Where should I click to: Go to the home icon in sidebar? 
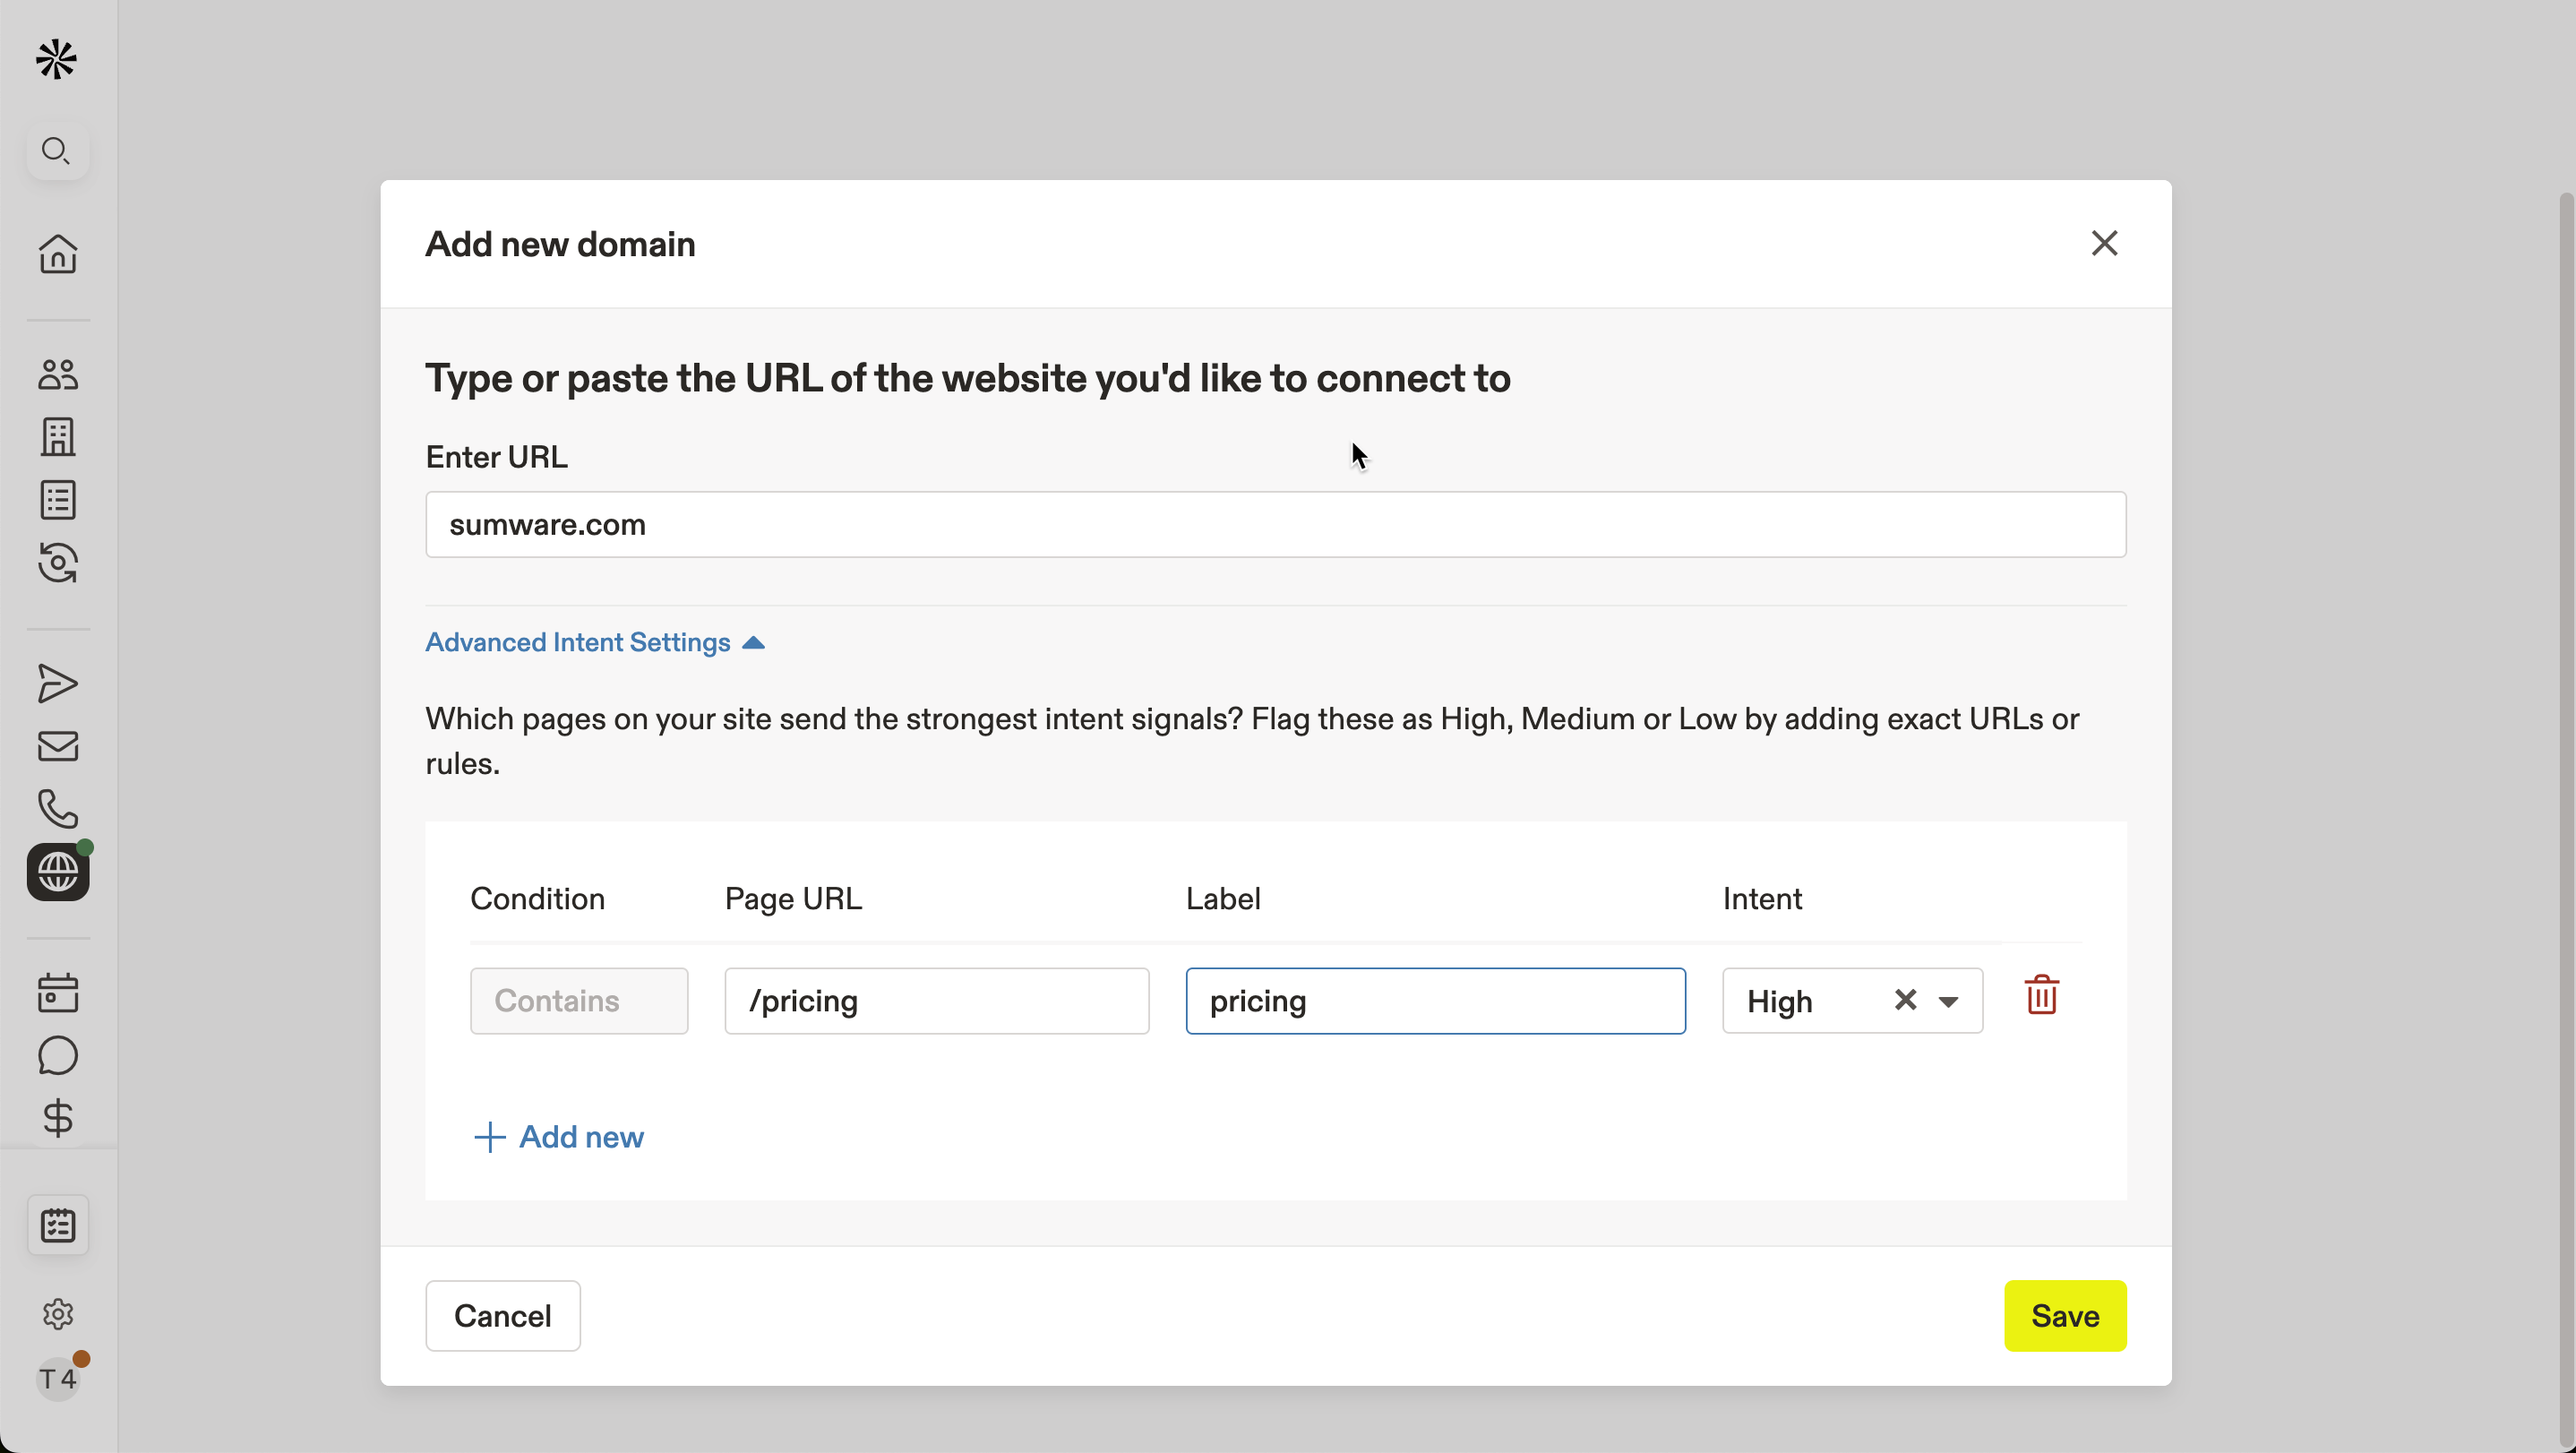58,254
